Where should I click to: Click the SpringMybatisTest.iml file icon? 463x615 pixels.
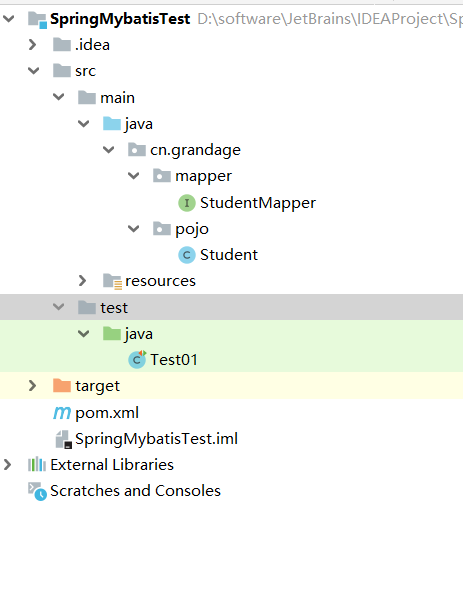coord(64,439)
